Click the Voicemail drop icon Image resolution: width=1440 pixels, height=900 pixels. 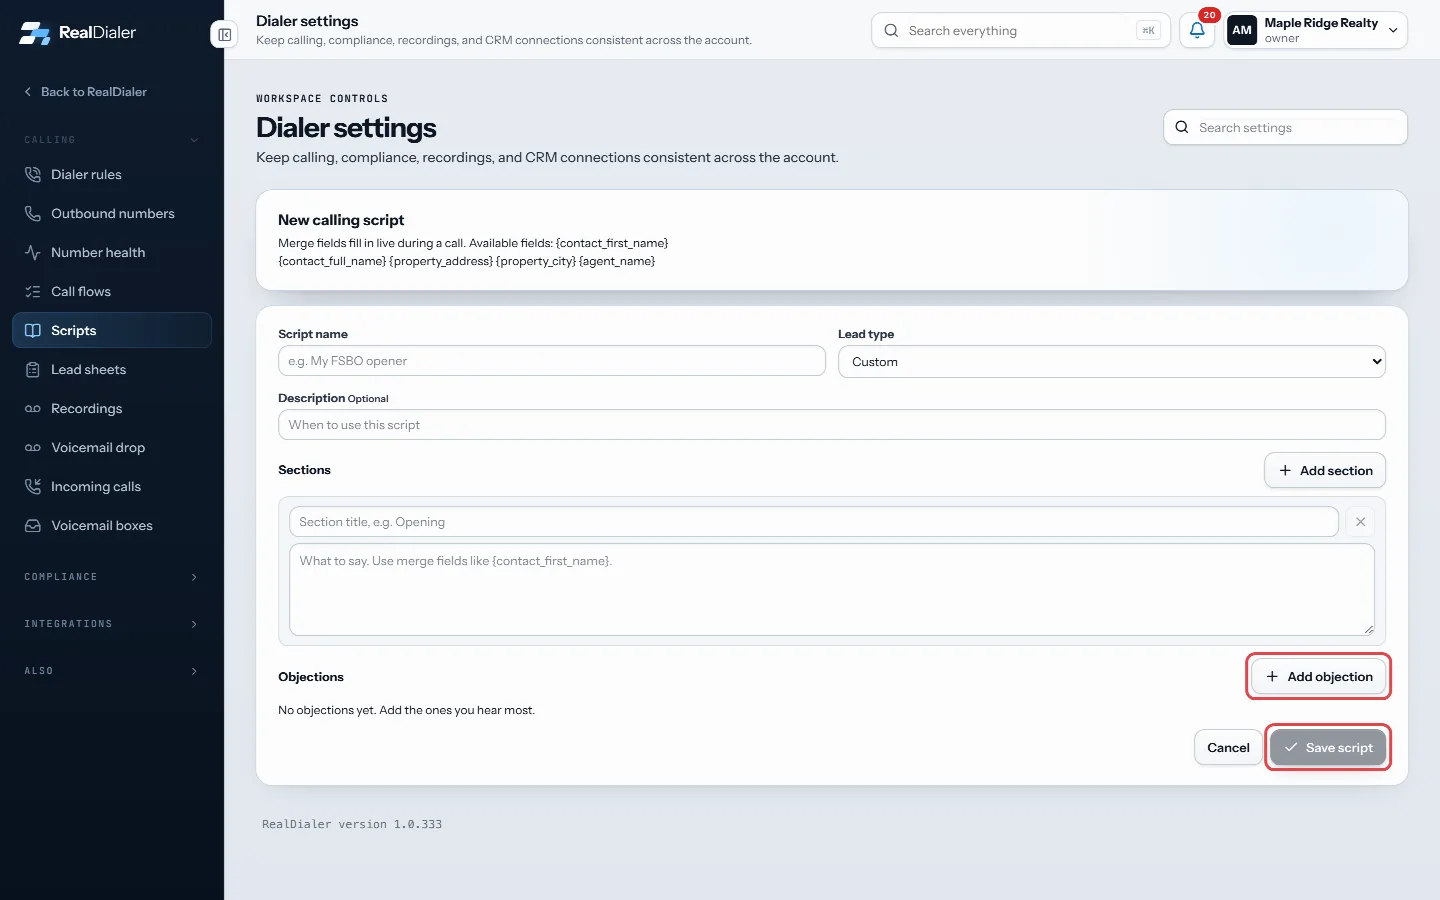[33, 447]
